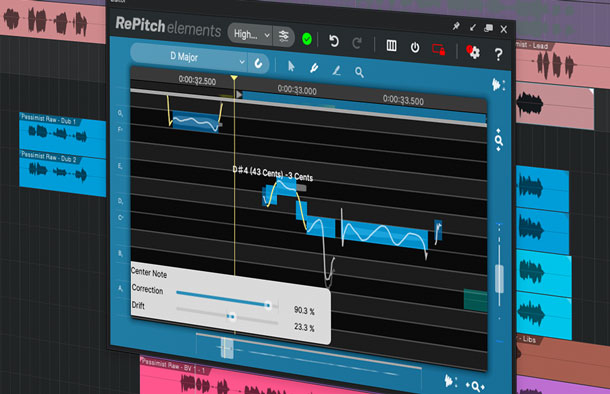Redo the last undone edit
Image resolution: width=610 pixels, height=394 pixels.
pos(357,43)
